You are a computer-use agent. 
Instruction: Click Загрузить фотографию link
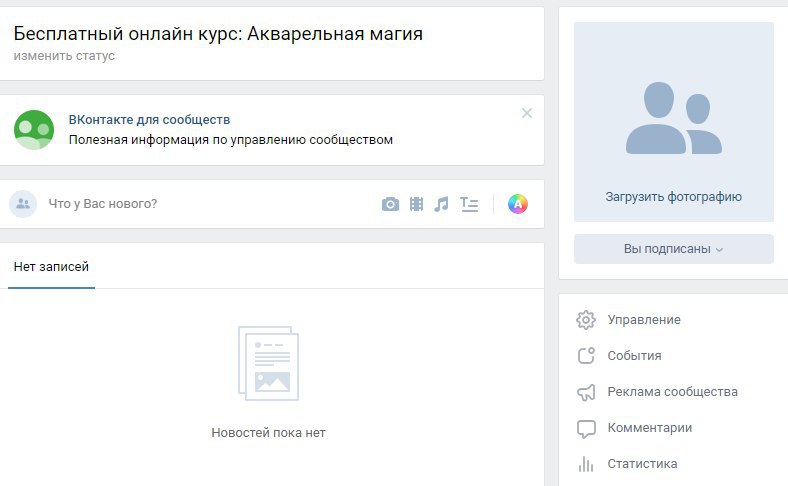point(673,197)
